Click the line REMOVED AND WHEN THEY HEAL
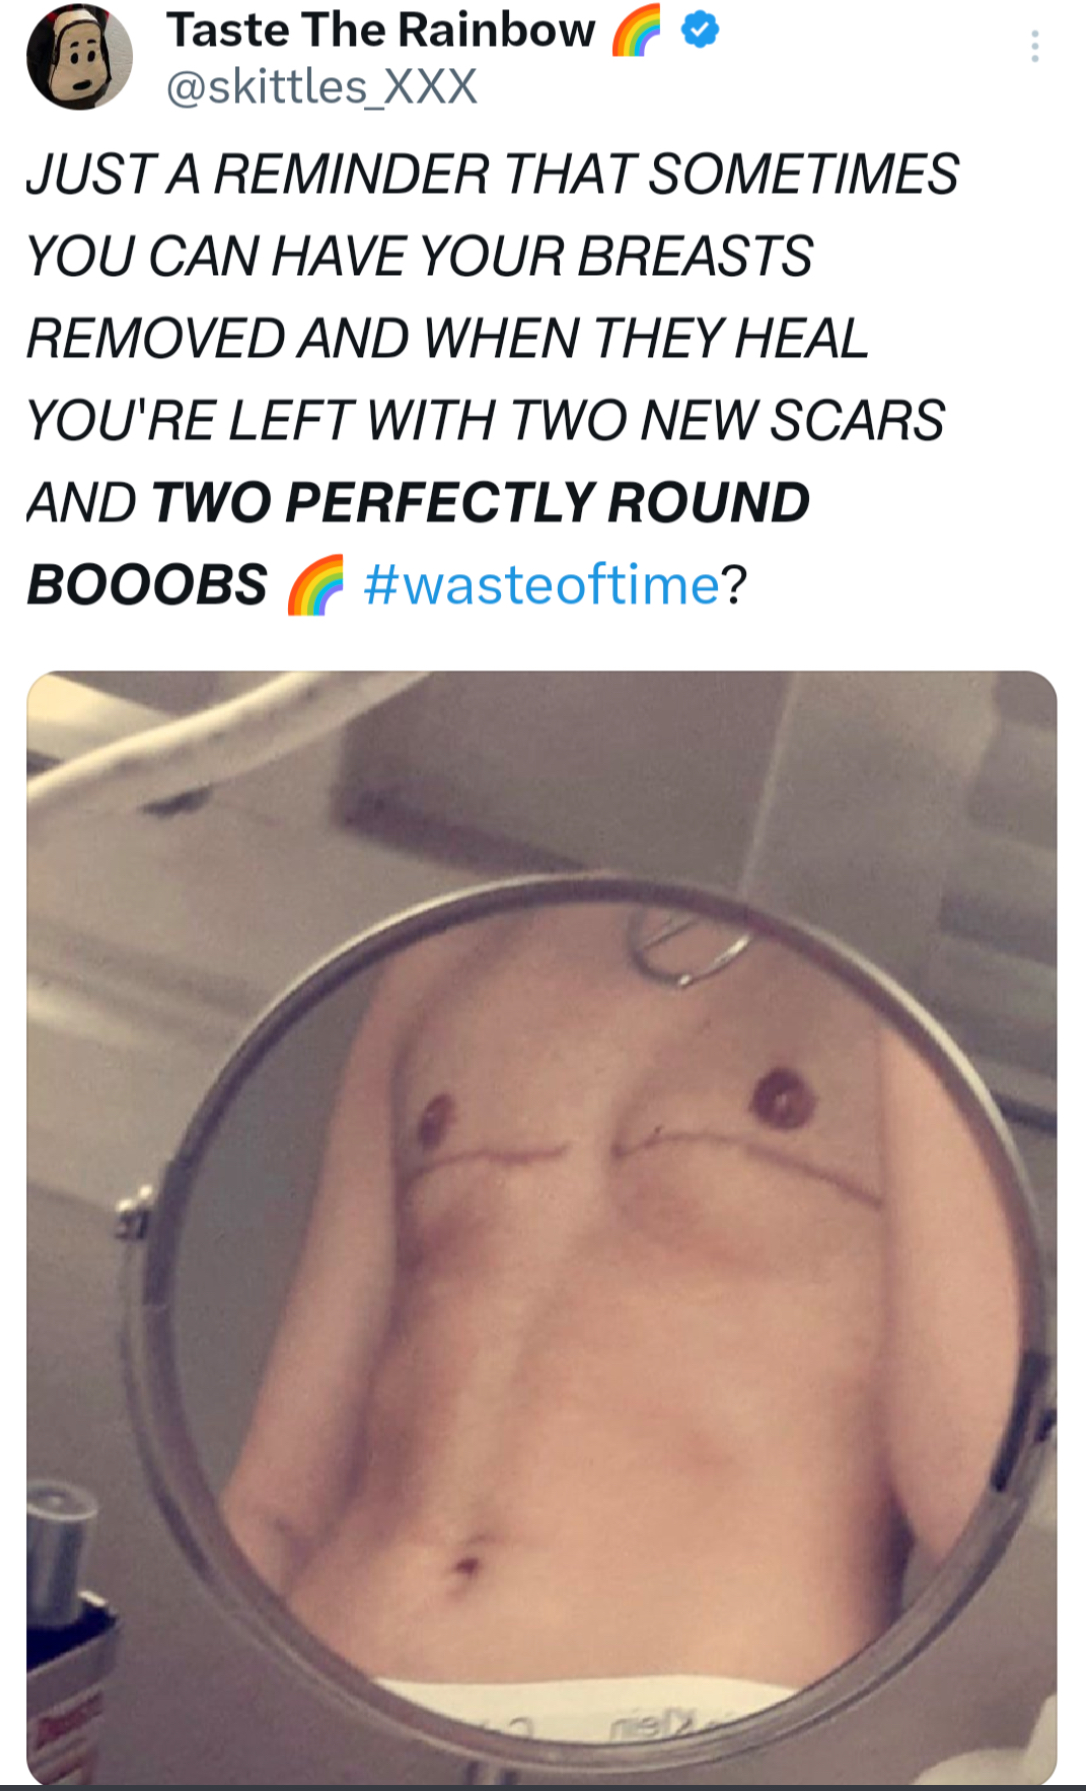Screen dimensions: 1086x1791 (447, 338)
